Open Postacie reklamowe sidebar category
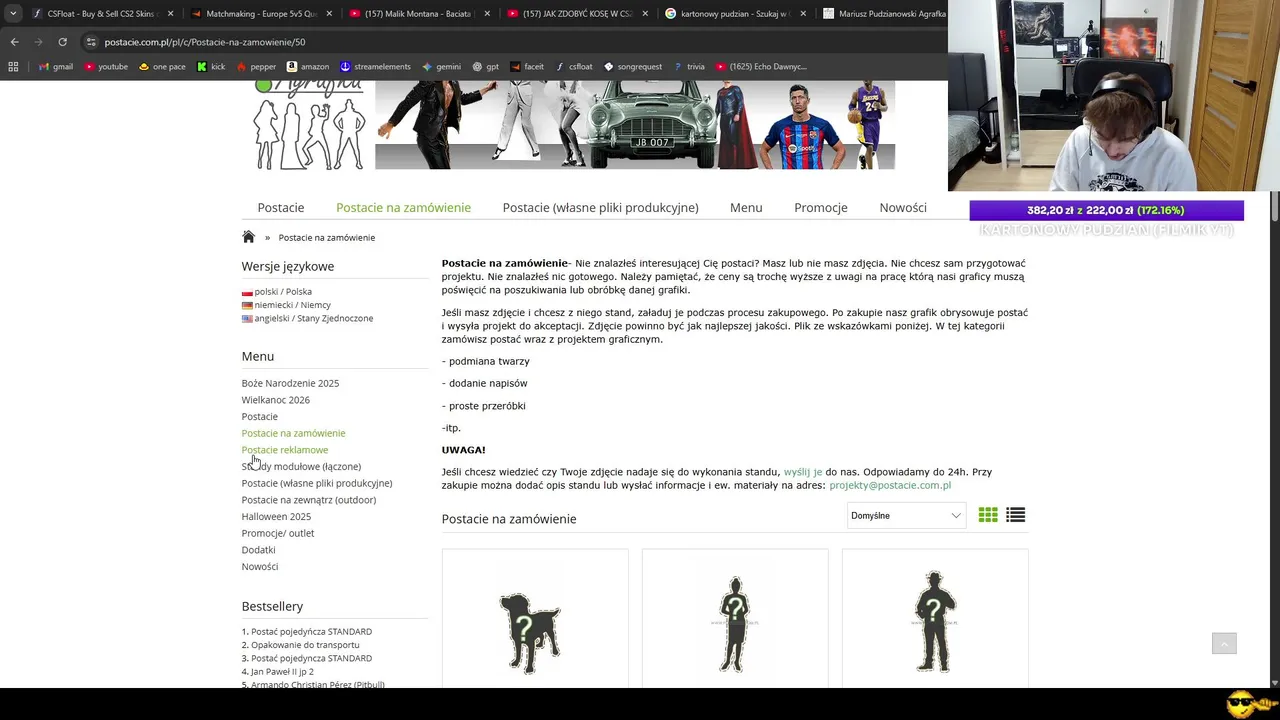The height and width of the screenshot is (720, 1280). (x=285, y=450)
